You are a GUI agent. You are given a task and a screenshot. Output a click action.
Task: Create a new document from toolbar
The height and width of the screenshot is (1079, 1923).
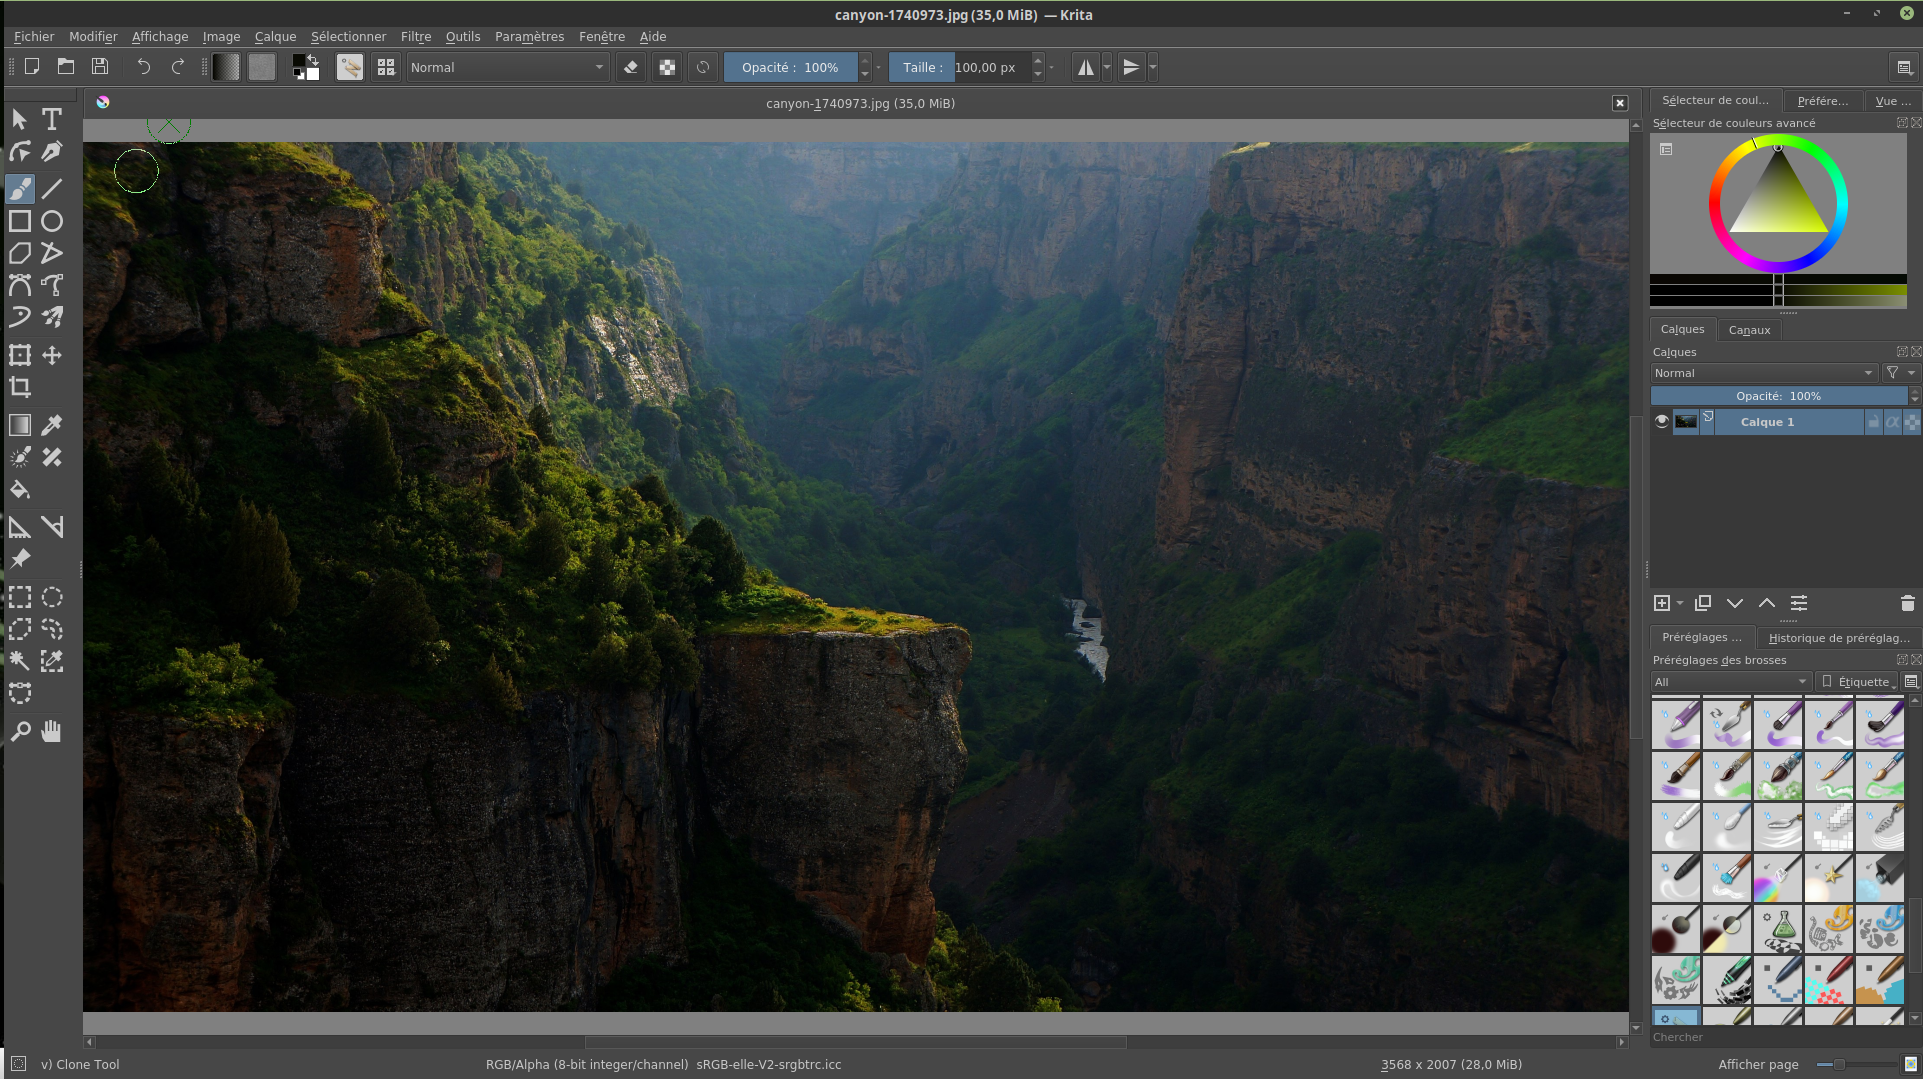32,67
